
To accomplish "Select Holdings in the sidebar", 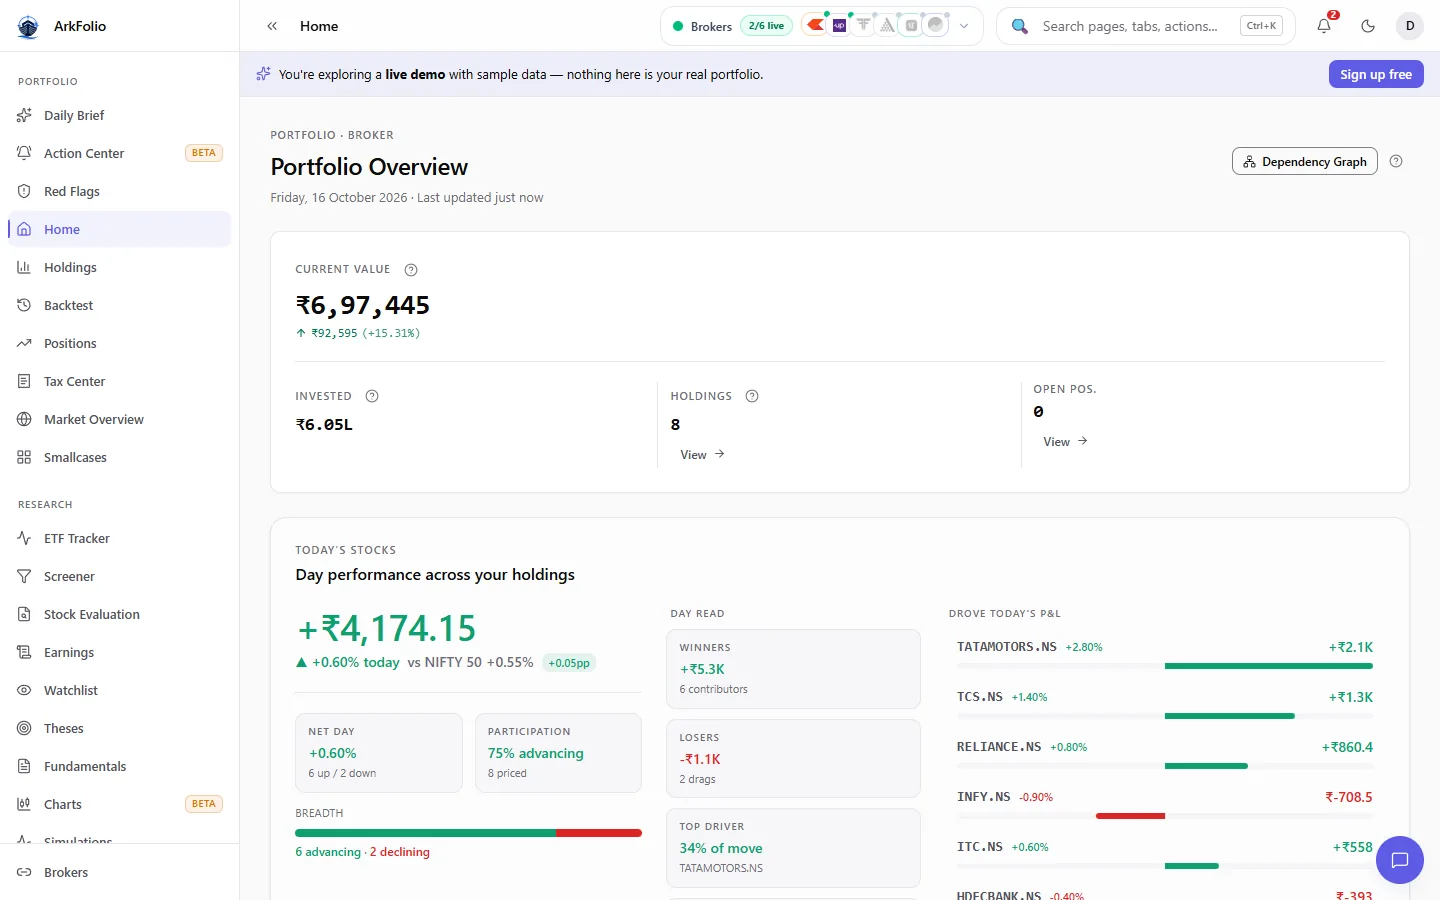I will pyautogui.click(x=119, y=267).
